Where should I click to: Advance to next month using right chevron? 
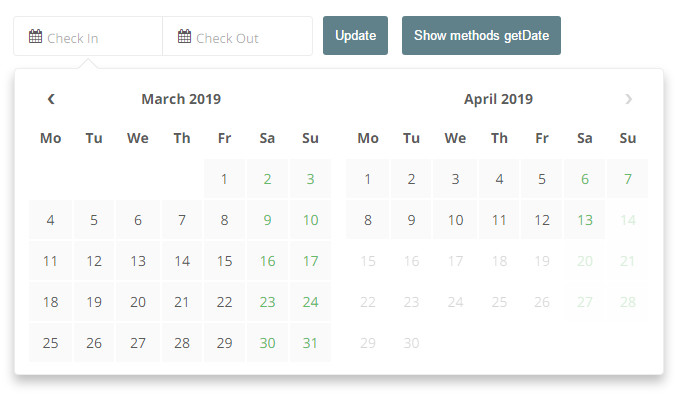pyautogui.click(x=628, y=99)
